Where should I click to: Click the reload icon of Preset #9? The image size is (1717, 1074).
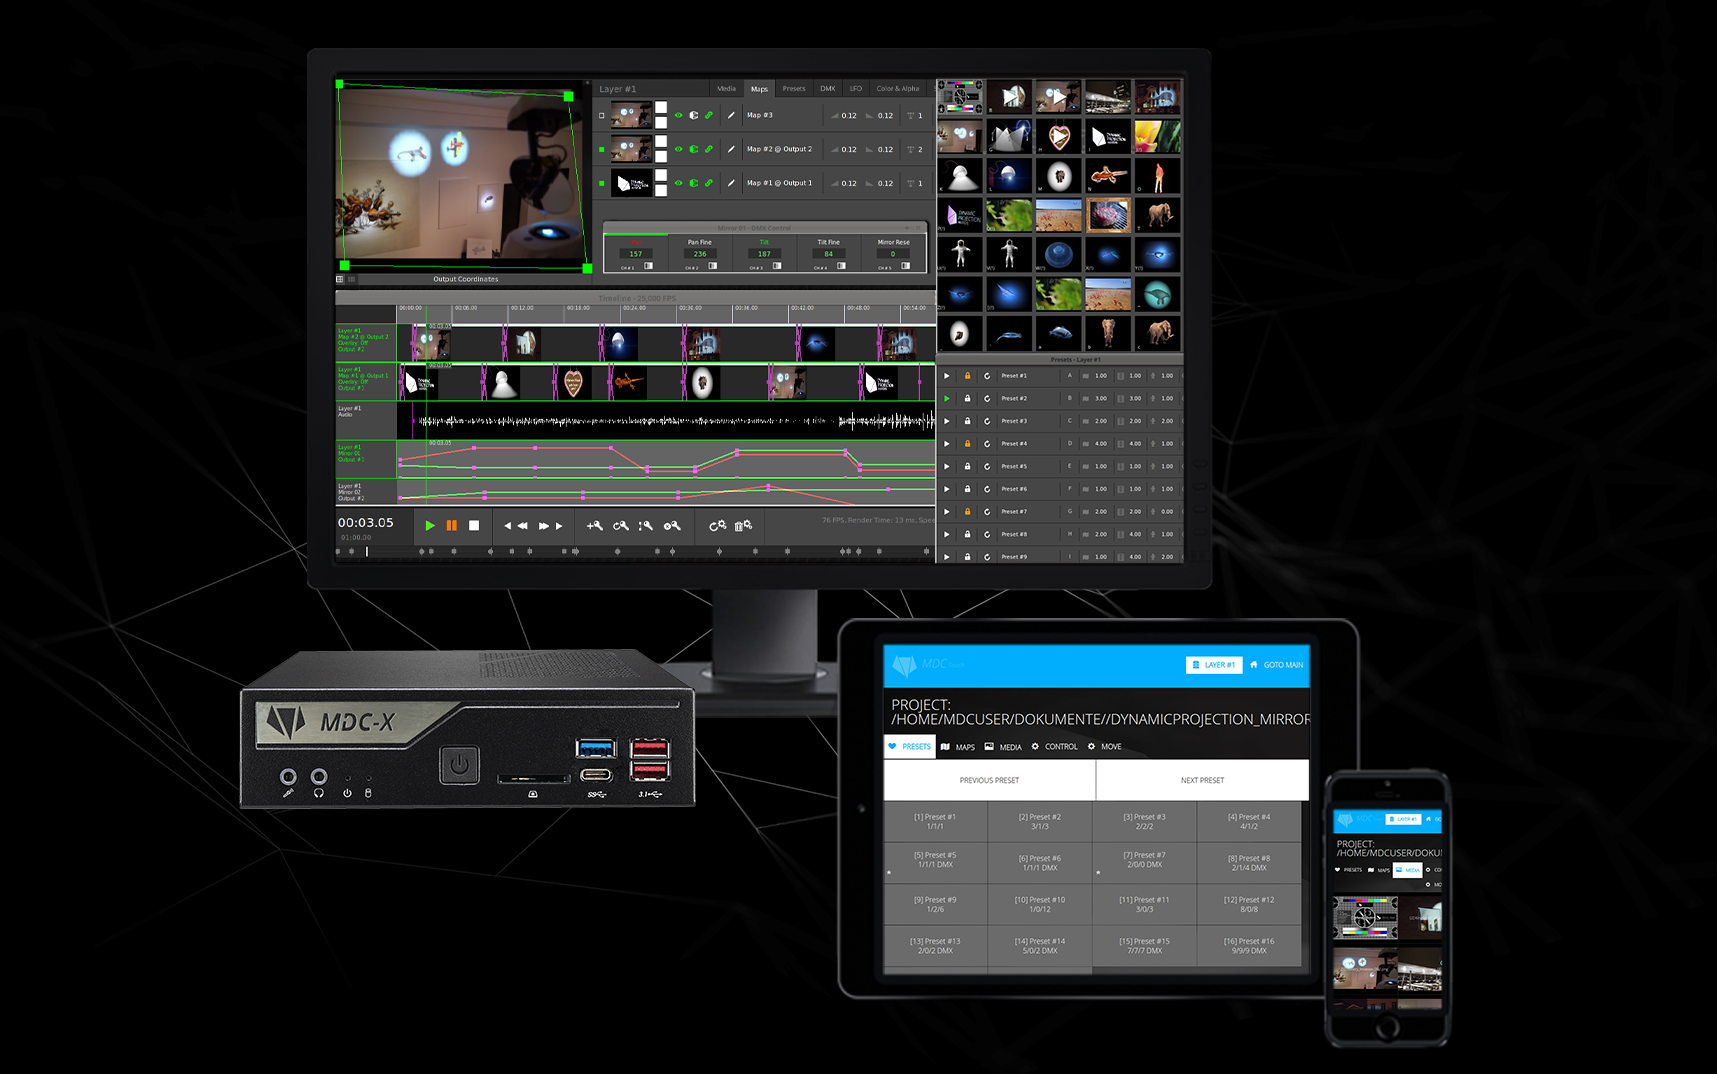[987, 557]
